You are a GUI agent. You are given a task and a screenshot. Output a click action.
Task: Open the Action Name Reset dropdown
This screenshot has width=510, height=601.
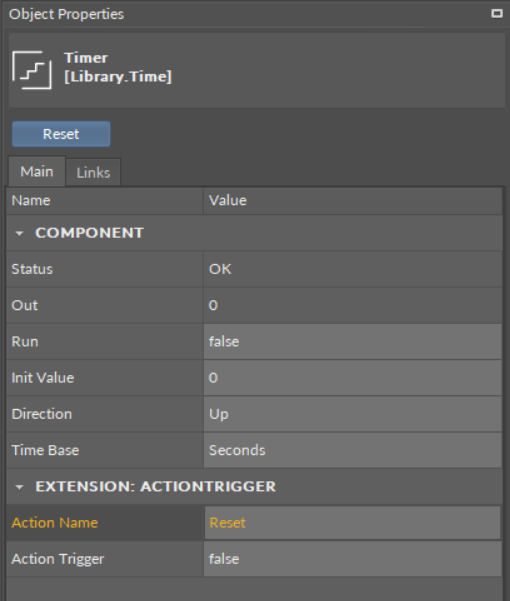click(x=353, y=523)
